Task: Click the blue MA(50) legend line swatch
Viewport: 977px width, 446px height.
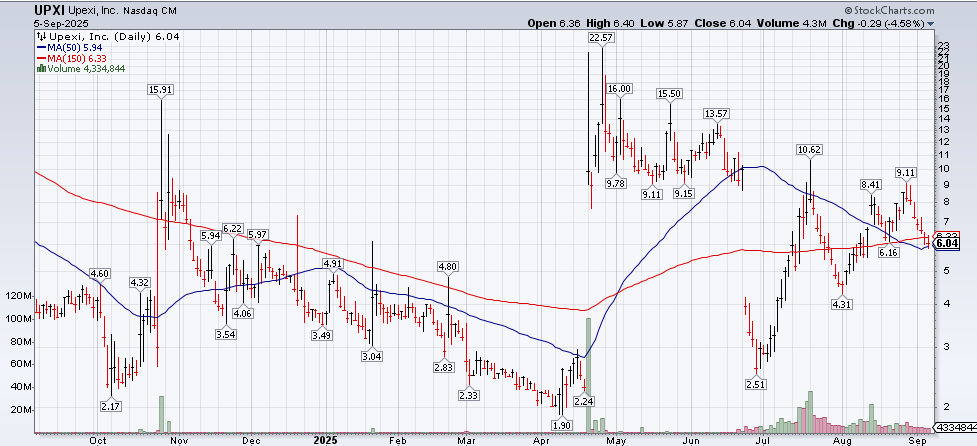Action: click(x=42, y=46)
